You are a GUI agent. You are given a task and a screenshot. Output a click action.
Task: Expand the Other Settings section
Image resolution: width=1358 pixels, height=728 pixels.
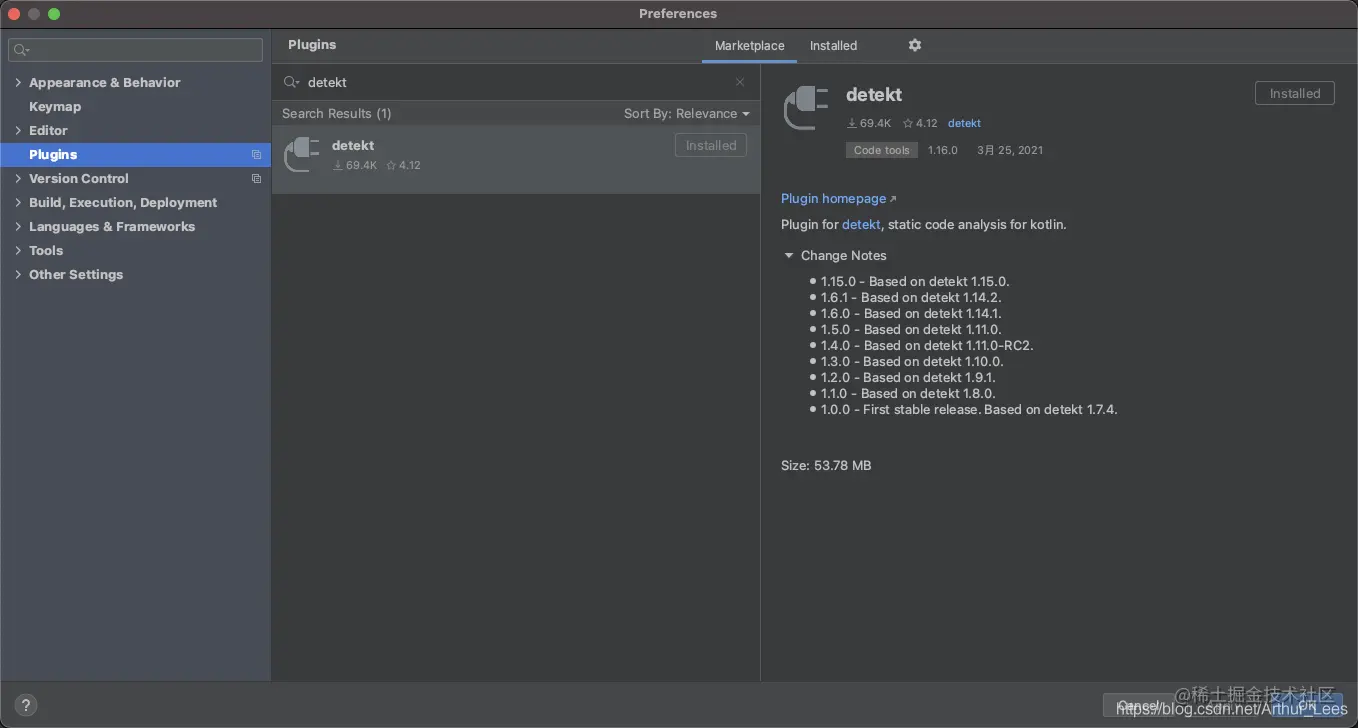[18, 275]
